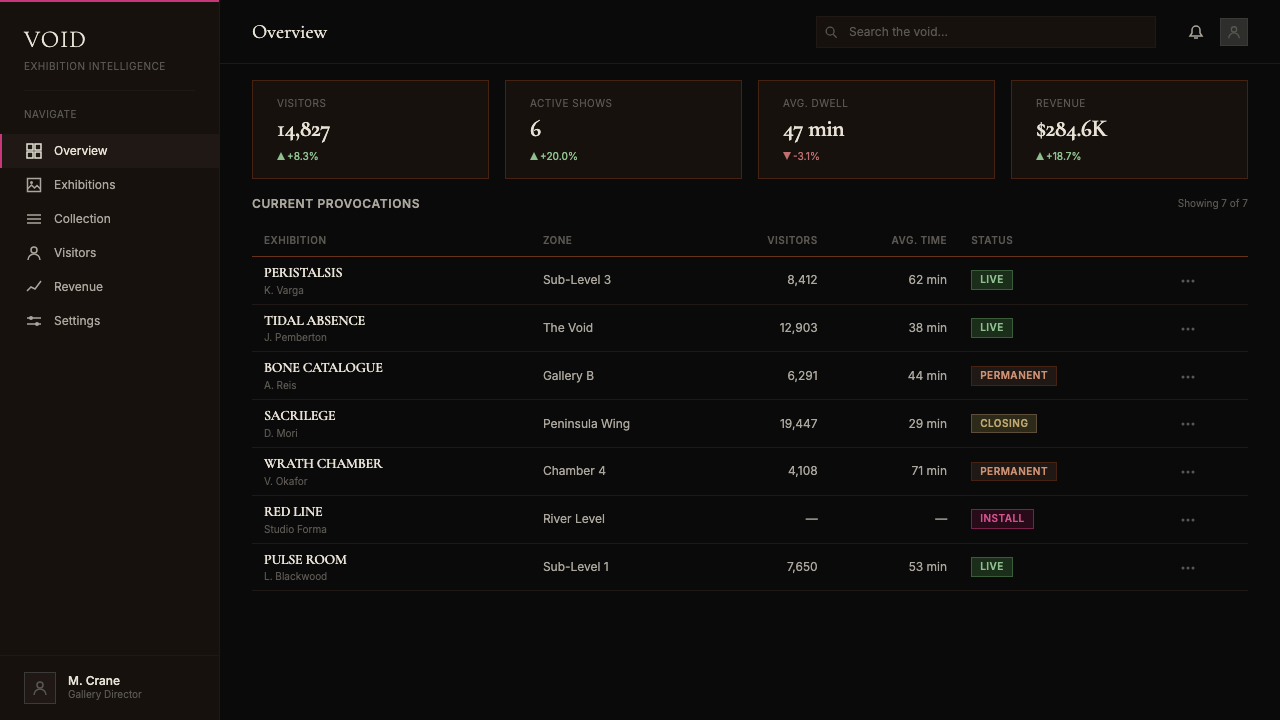Click the CLOSING badge on SACRILEGE row
The image size is (1280, 720).
1004,423
